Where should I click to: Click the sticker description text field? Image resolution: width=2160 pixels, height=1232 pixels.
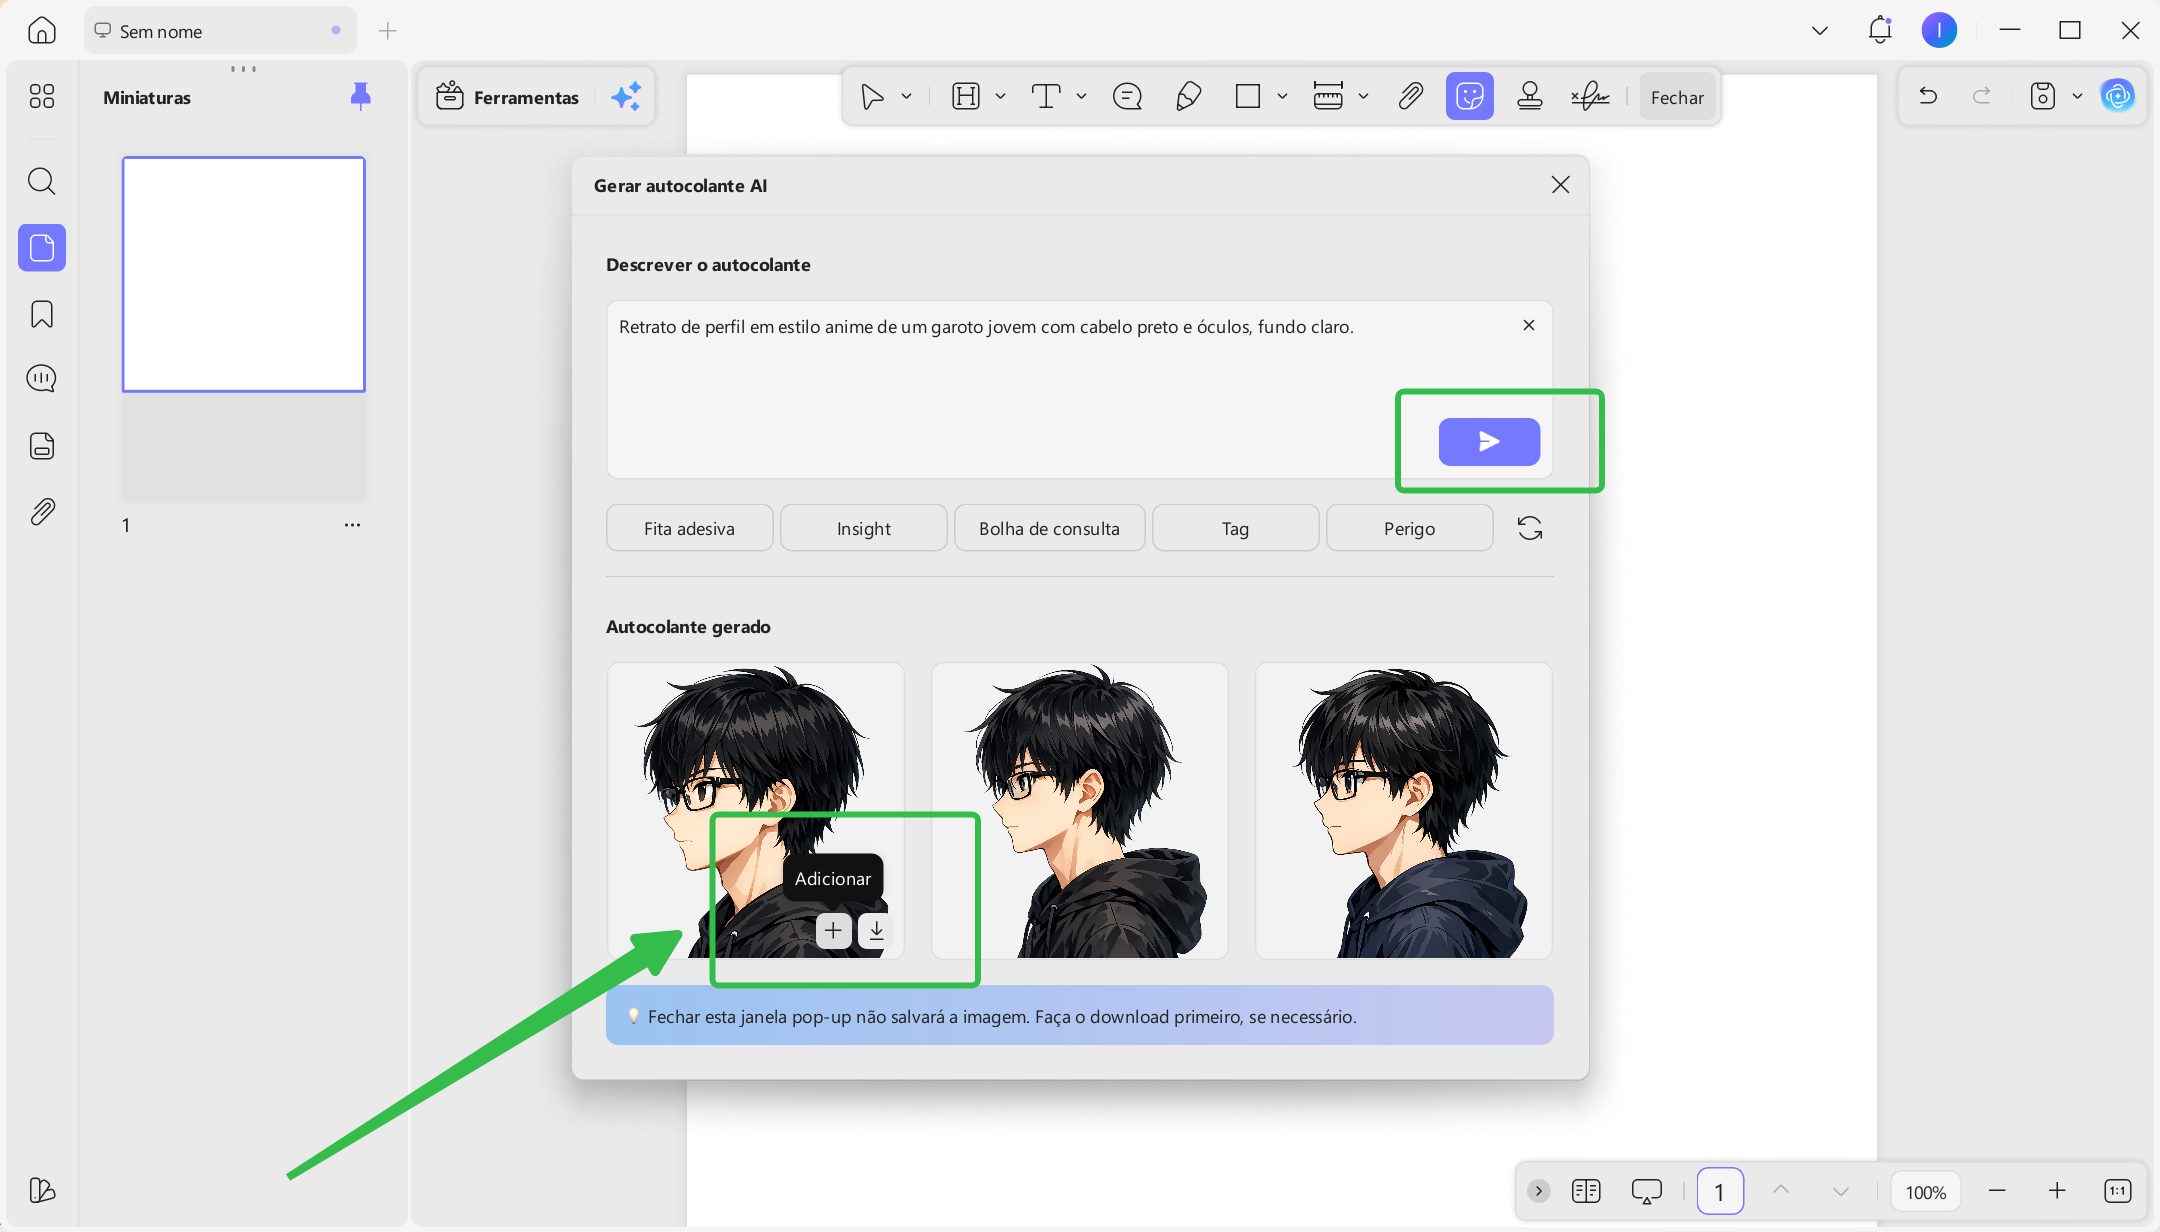tap(1079, 389)
